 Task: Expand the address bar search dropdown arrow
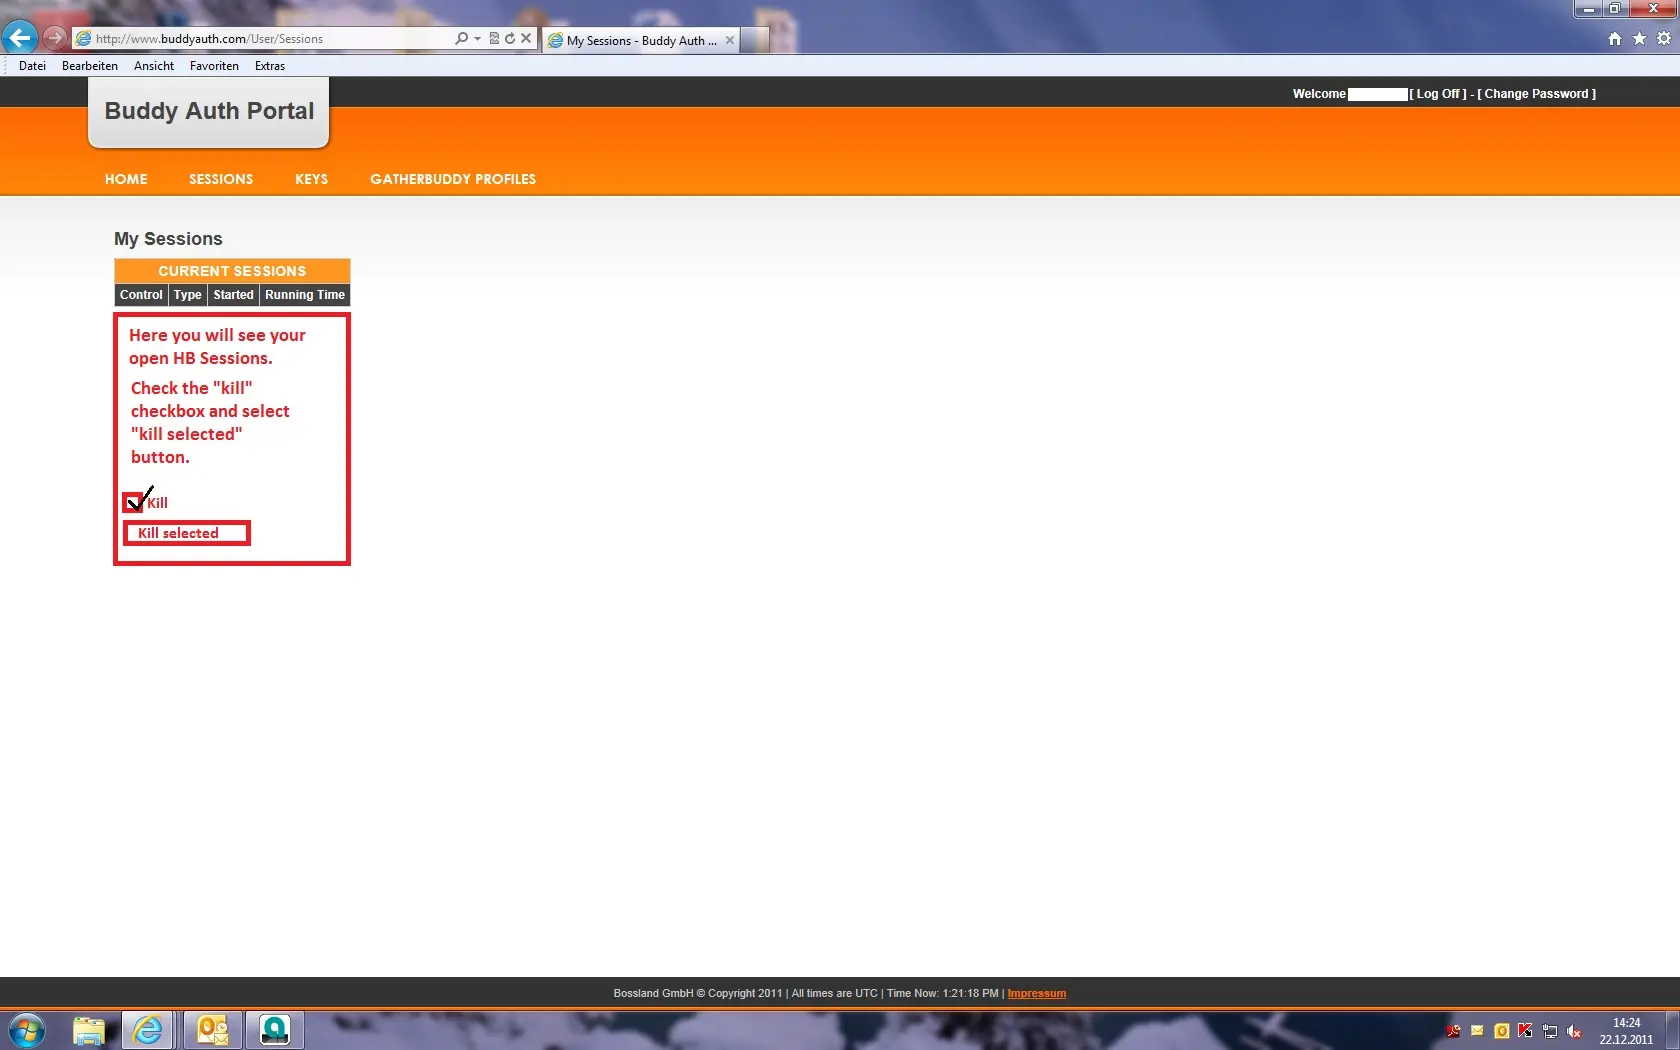477,39
